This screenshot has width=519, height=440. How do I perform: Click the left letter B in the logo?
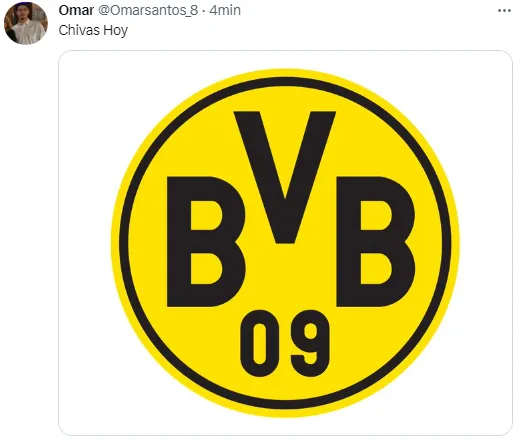coord(206,242)
